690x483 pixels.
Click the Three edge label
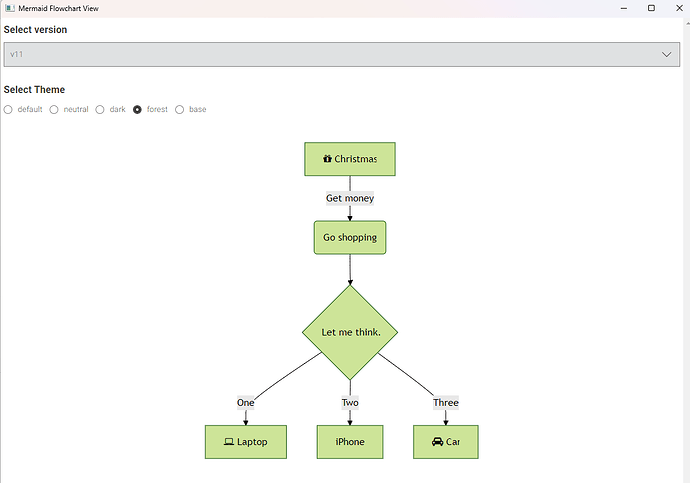point(446,403)
